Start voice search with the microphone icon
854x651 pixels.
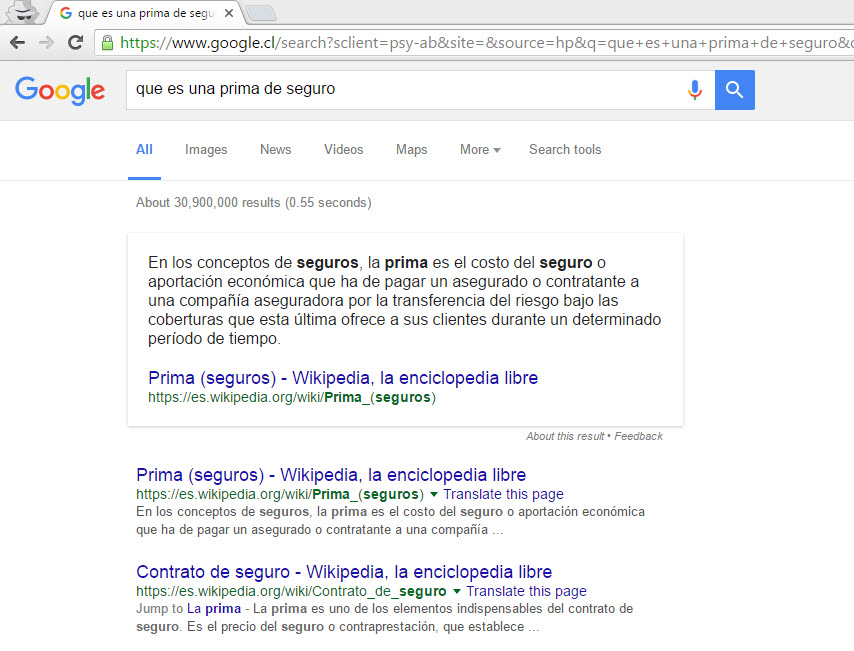(694, 90)
